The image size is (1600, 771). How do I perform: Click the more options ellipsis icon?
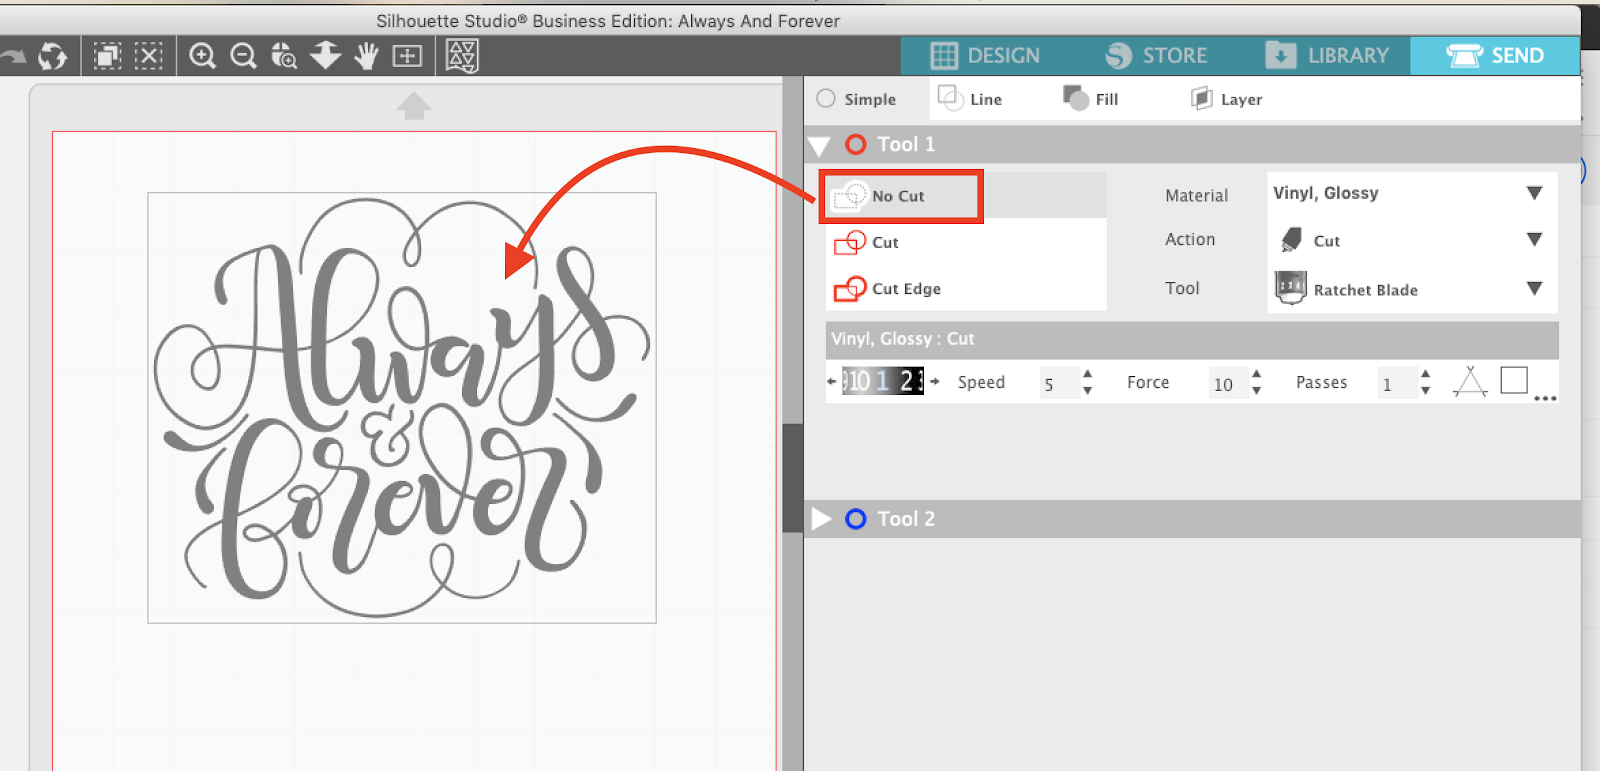coord(1545,398)
